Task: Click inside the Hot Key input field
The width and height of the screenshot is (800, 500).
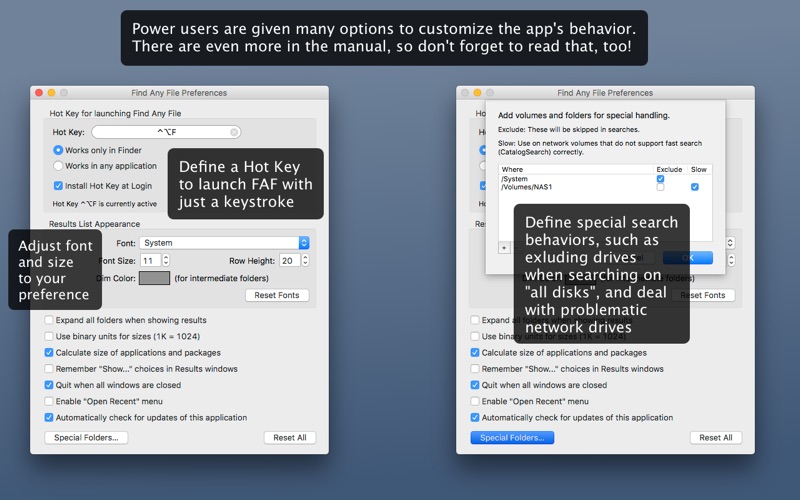Action: tap(160, 132)
